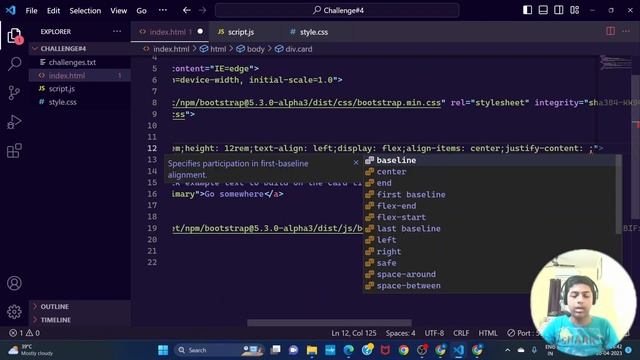The image size is (640, 360).
Task: Click the Port live server status item
Action: pos(524,333)
